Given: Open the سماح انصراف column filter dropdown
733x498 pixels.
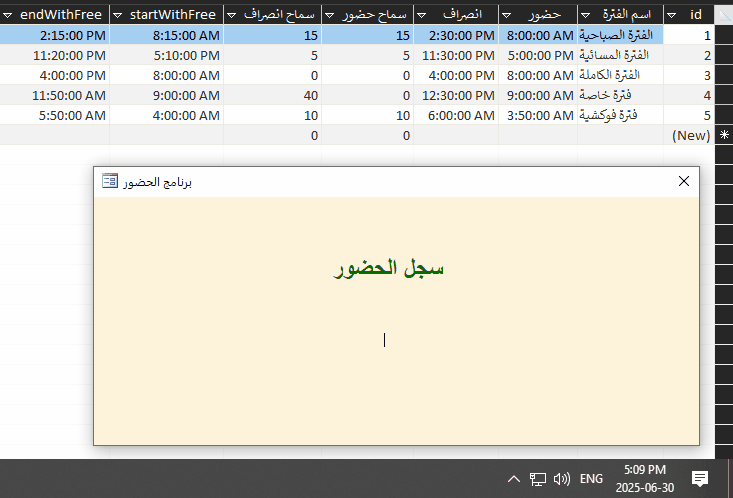Looking at the screenshot, I should click(x=231, y=15).
